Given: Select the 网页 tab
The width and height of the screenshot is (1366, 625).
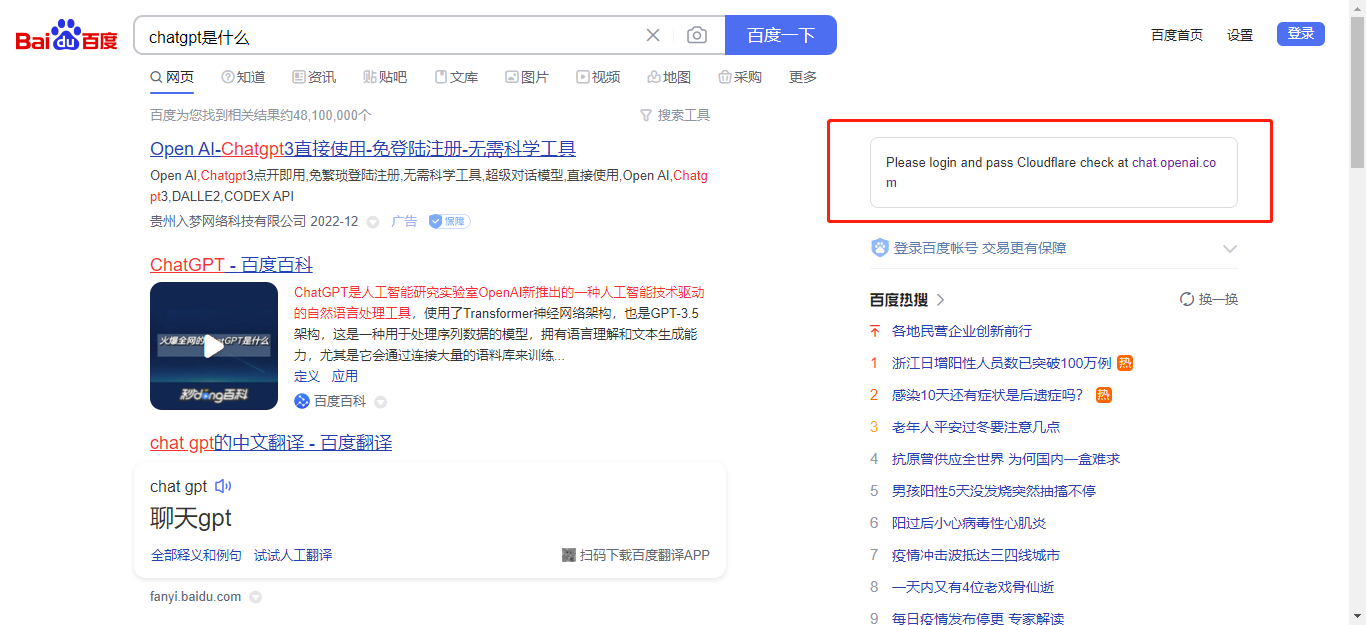Looking at the screenshot, I should tap(172, 77).
